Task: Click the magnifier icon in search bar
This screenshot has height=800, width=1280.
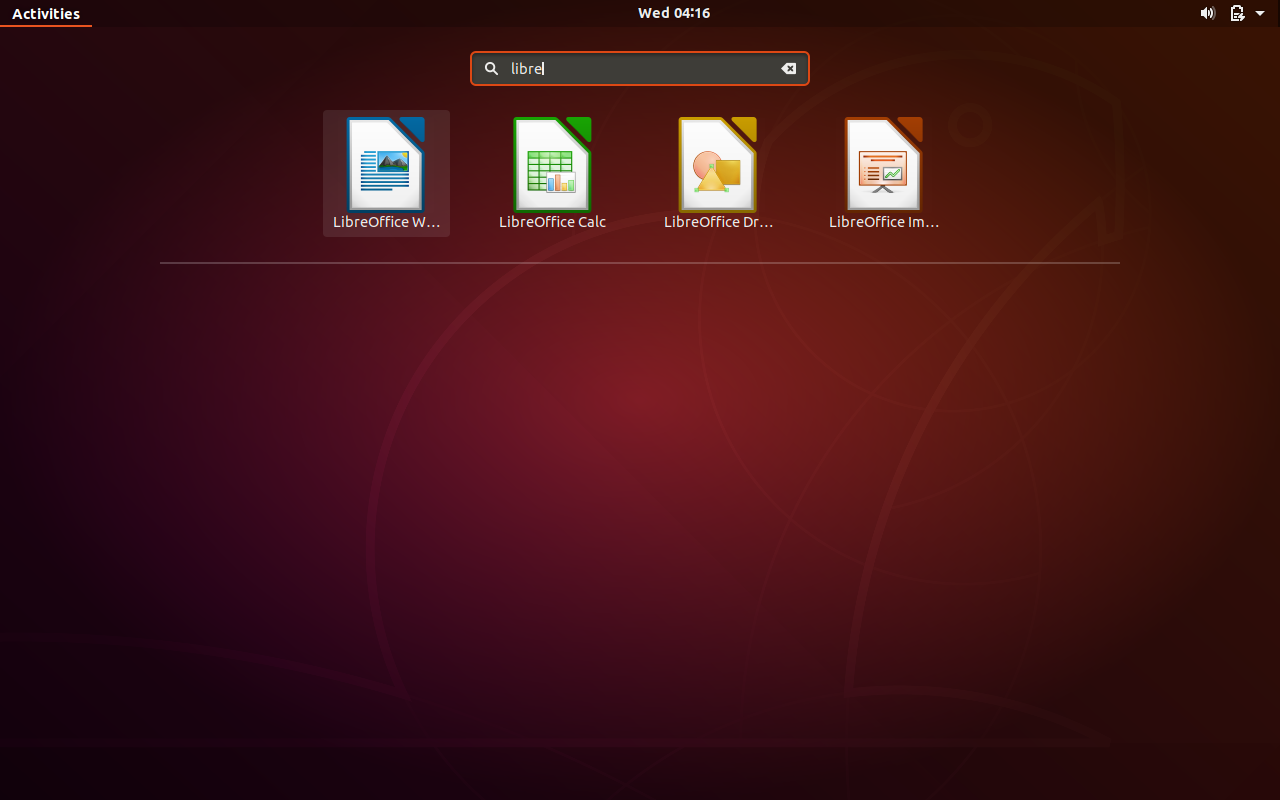Action: tap(491, 69)
